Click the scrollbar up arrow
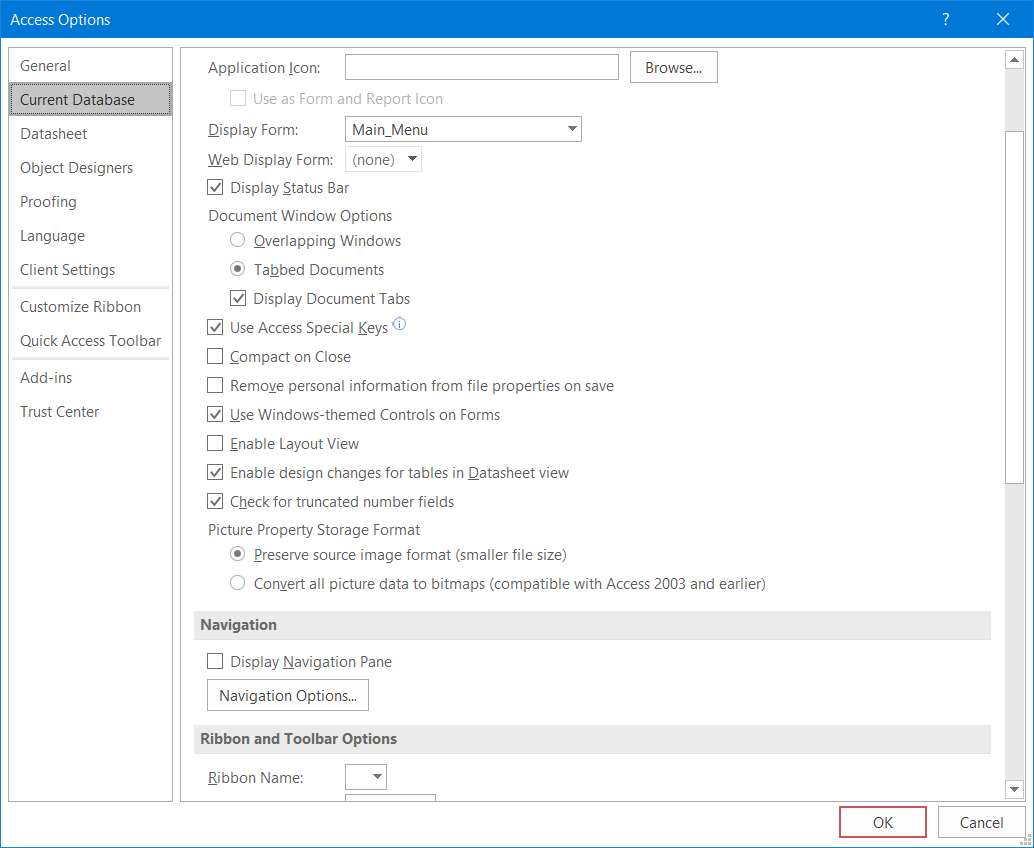 pyautogui.click(x=1014, y=60)
